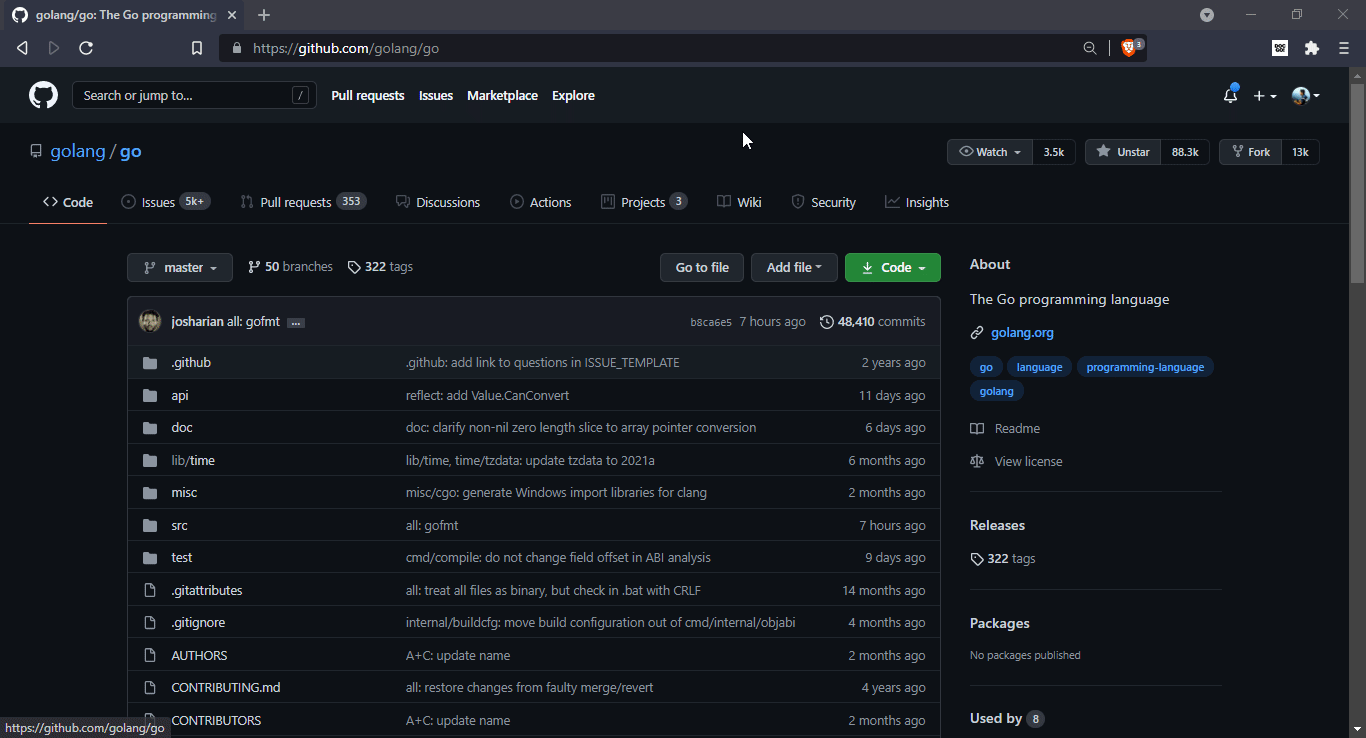Click the browser back arrow
This screenshot has width=1366, height=738.
(22, 48)
